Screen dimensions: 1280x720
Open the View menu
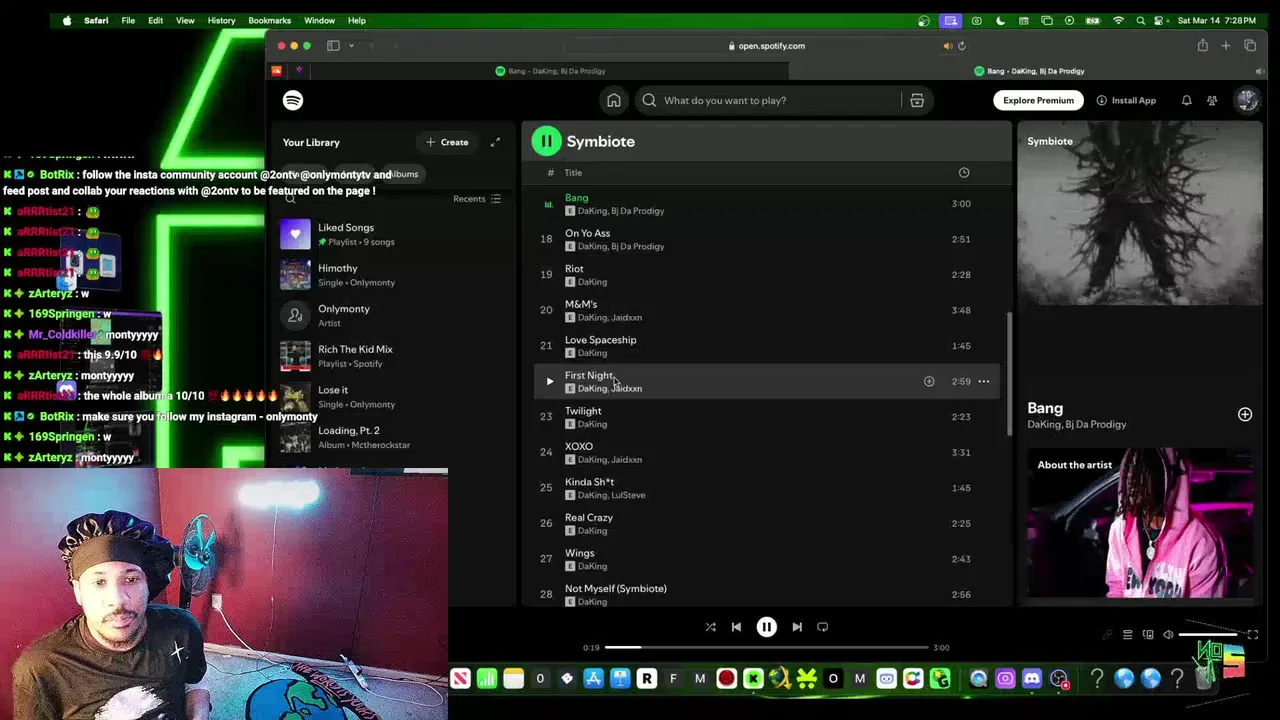pos(185,20)
